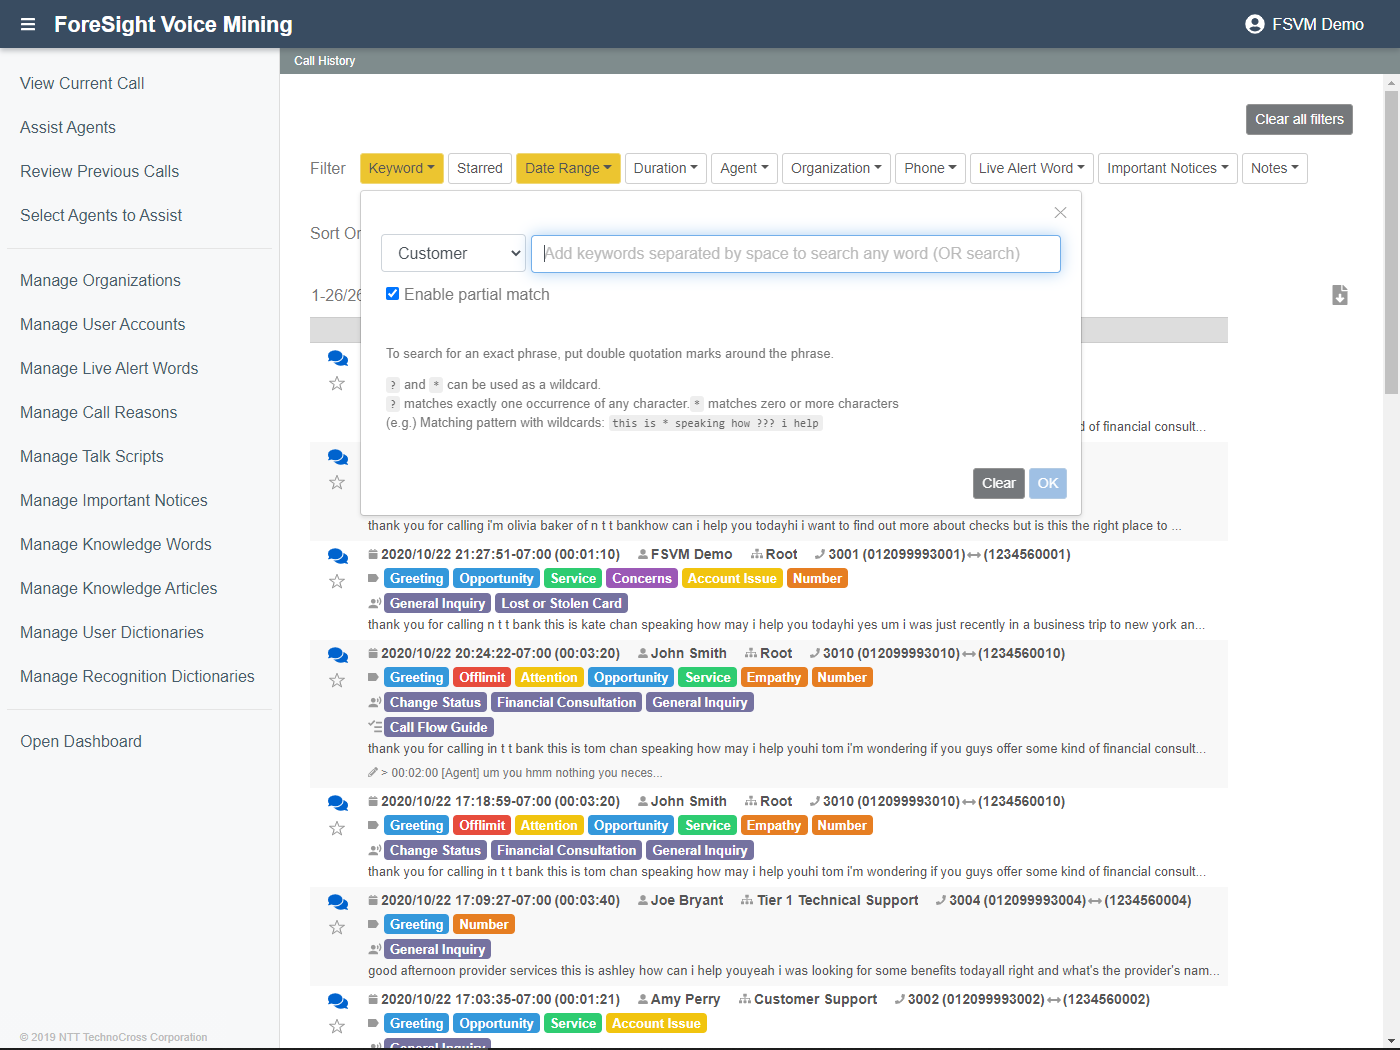Screen dimensions: 1400x1050
Task: Click the download/export results icon
Action: 1340,295
